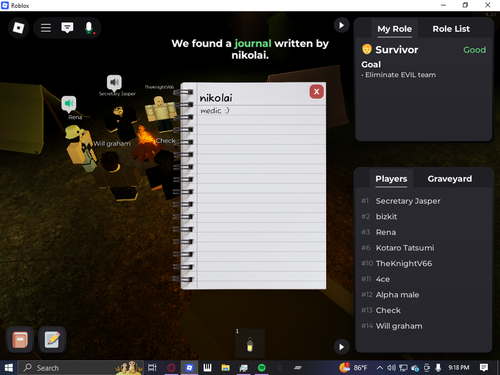The image size is (500, 375).
Task: Click the Good alignment label
Action: pyautogui.click(x=474, y=50)
